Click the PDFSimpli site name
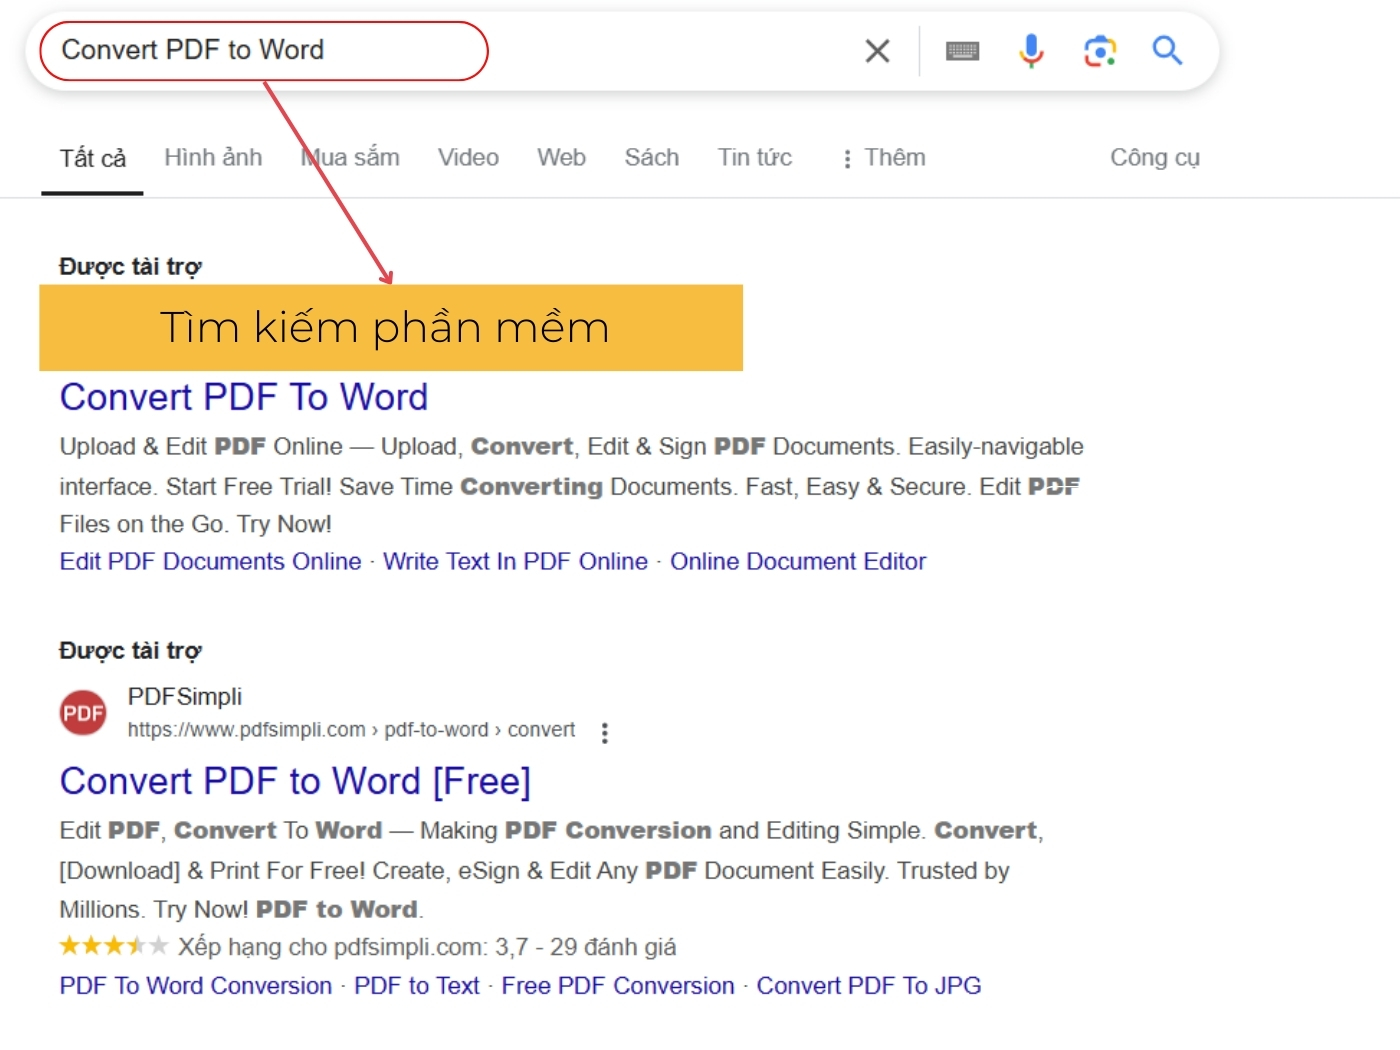The height and width of the screenshot is (1050, 1400). pos(185,697)
